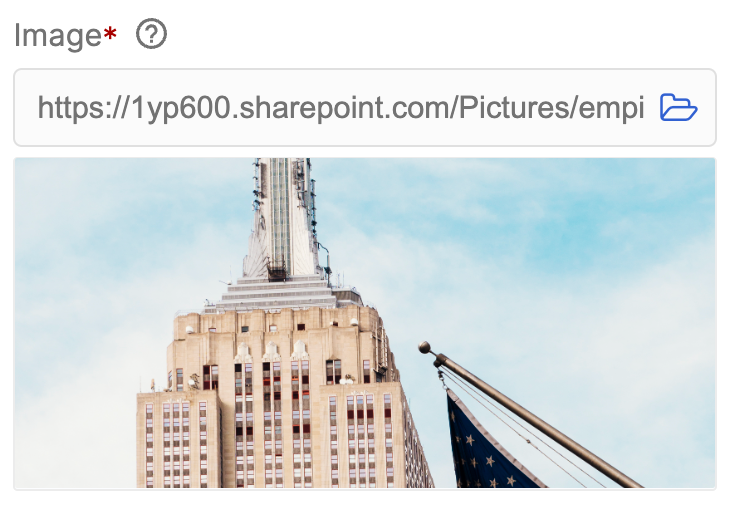Click the help question mark icon

coord(151,34)
